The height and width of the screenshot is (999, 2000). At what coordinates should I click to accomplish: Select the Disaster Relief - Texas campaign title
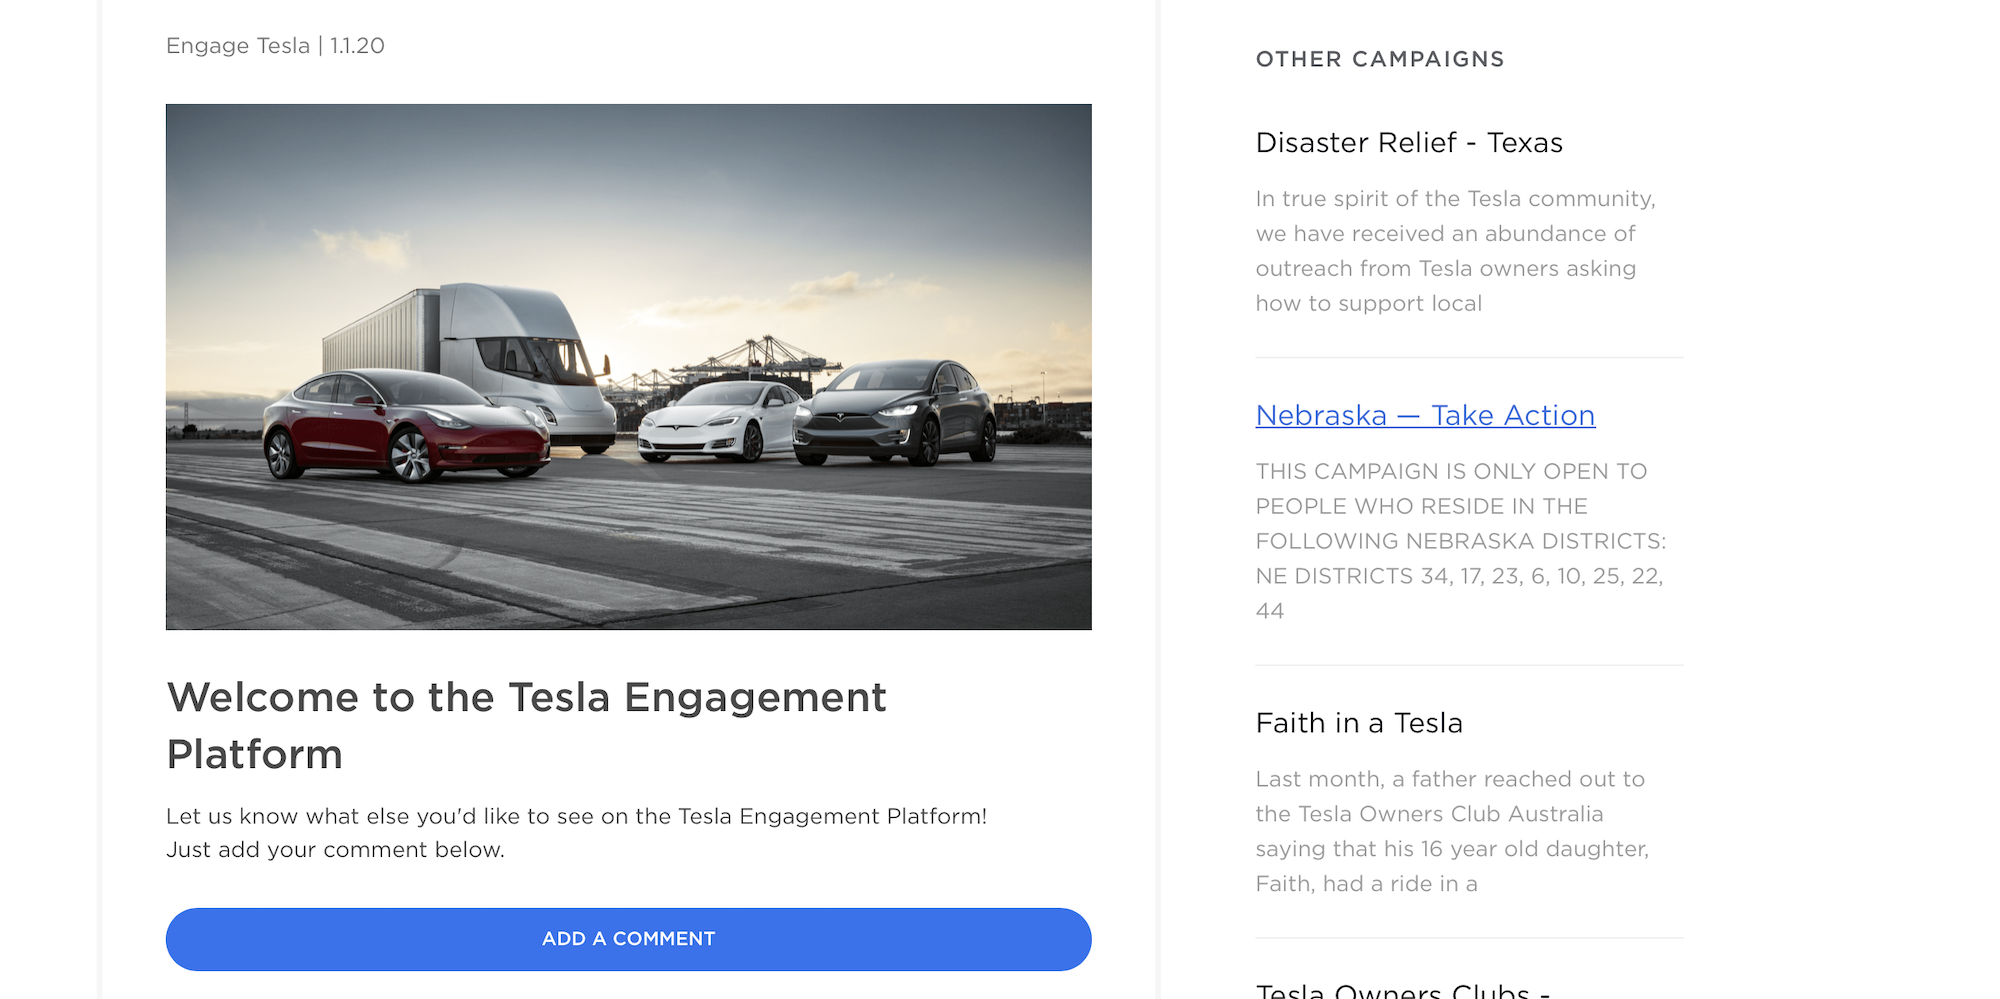click(x=1409, y=143)
